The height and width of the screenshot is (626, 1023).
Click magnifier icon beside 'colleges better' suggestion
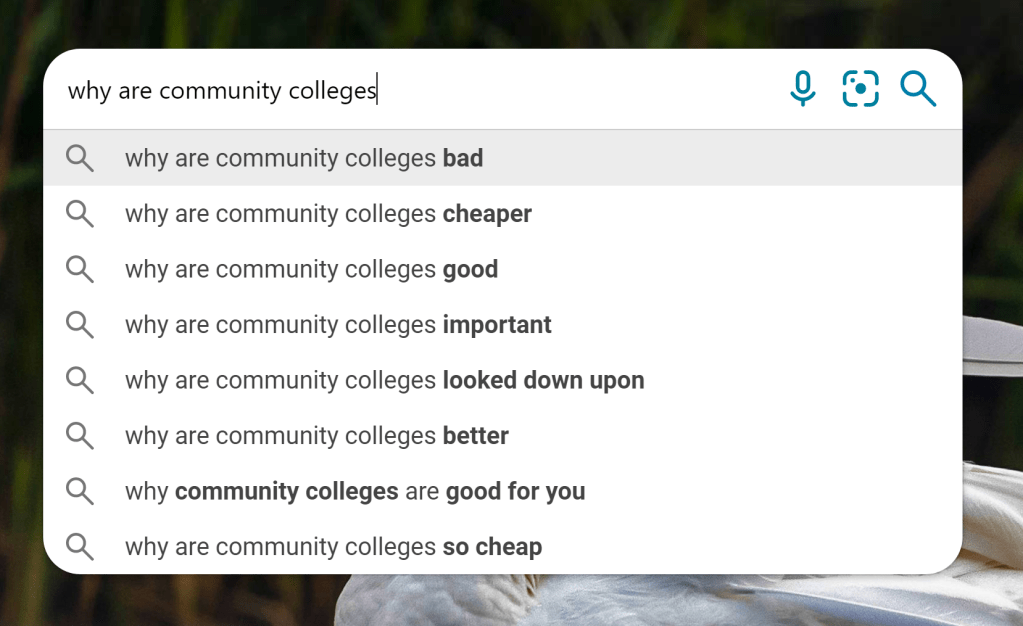tap(80, 436)
